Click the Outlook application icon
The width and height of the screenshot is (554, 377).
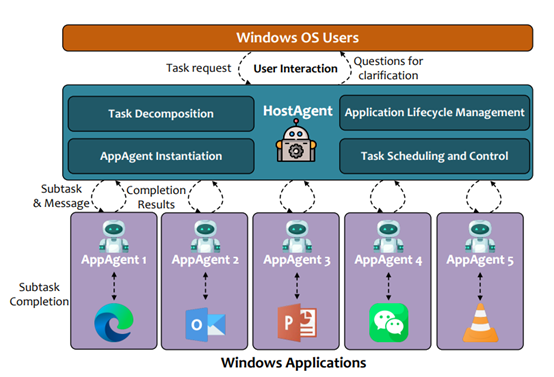coord(205,324)
